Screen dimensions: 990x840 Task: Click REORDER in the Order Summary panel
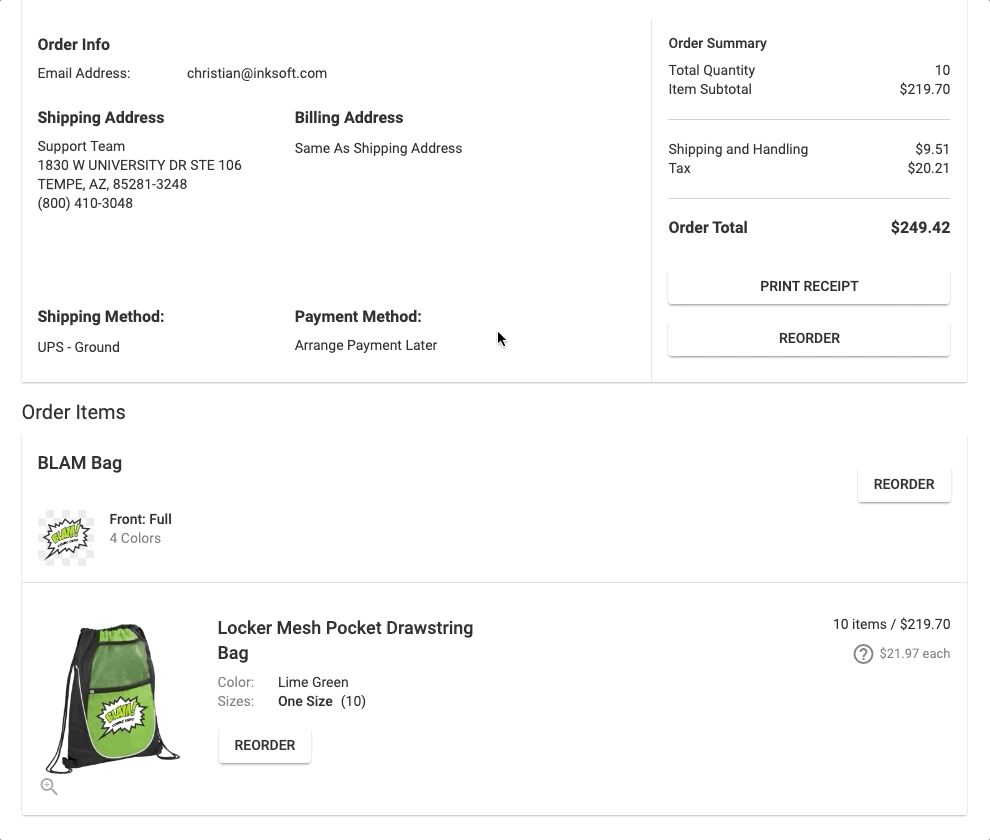[x=808, y=338]
